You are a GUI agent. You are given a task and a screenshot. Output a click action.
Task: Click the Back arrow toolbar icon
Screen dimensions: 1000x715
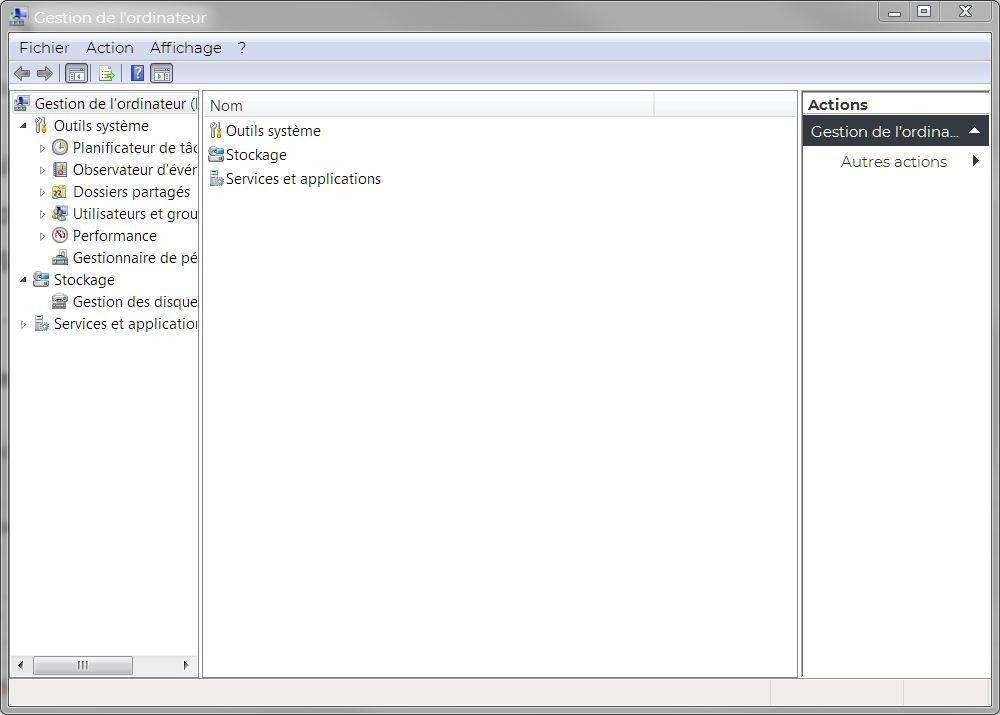click(x=22, y=73)
